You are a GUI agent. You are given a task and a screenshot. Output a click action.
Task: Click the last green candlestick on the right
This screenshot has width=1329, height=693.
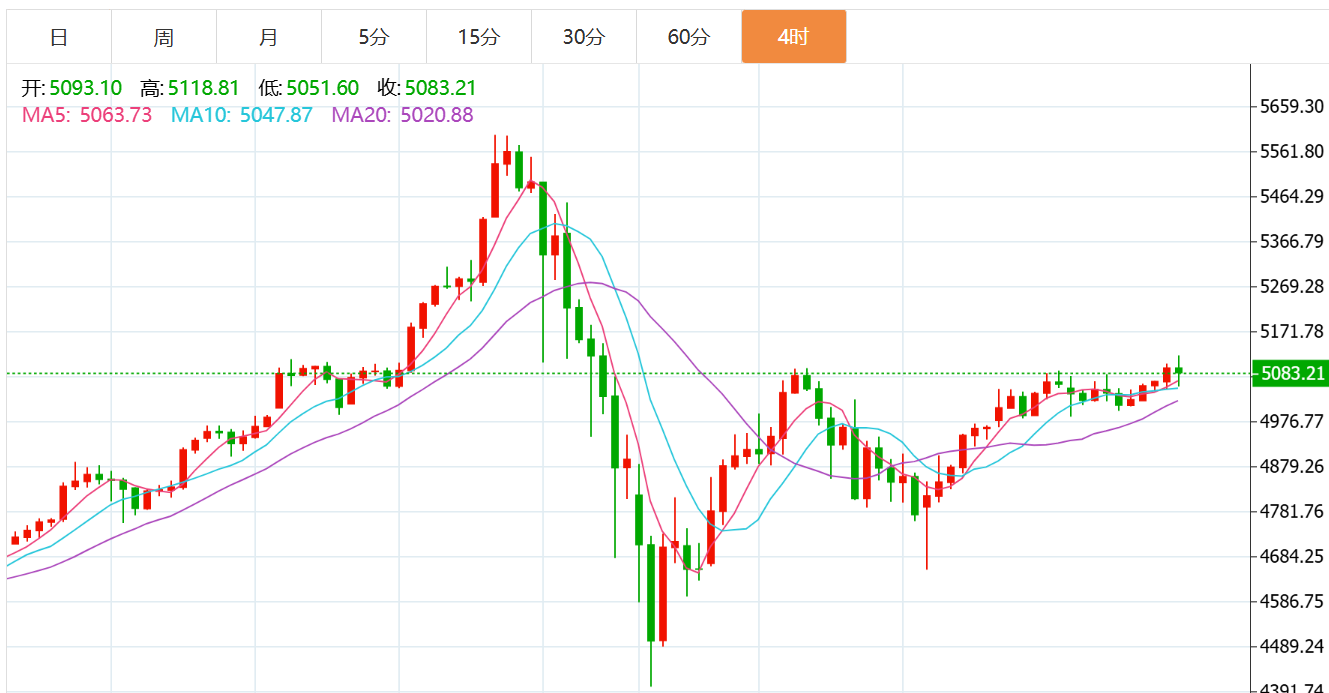point(1179,370)
